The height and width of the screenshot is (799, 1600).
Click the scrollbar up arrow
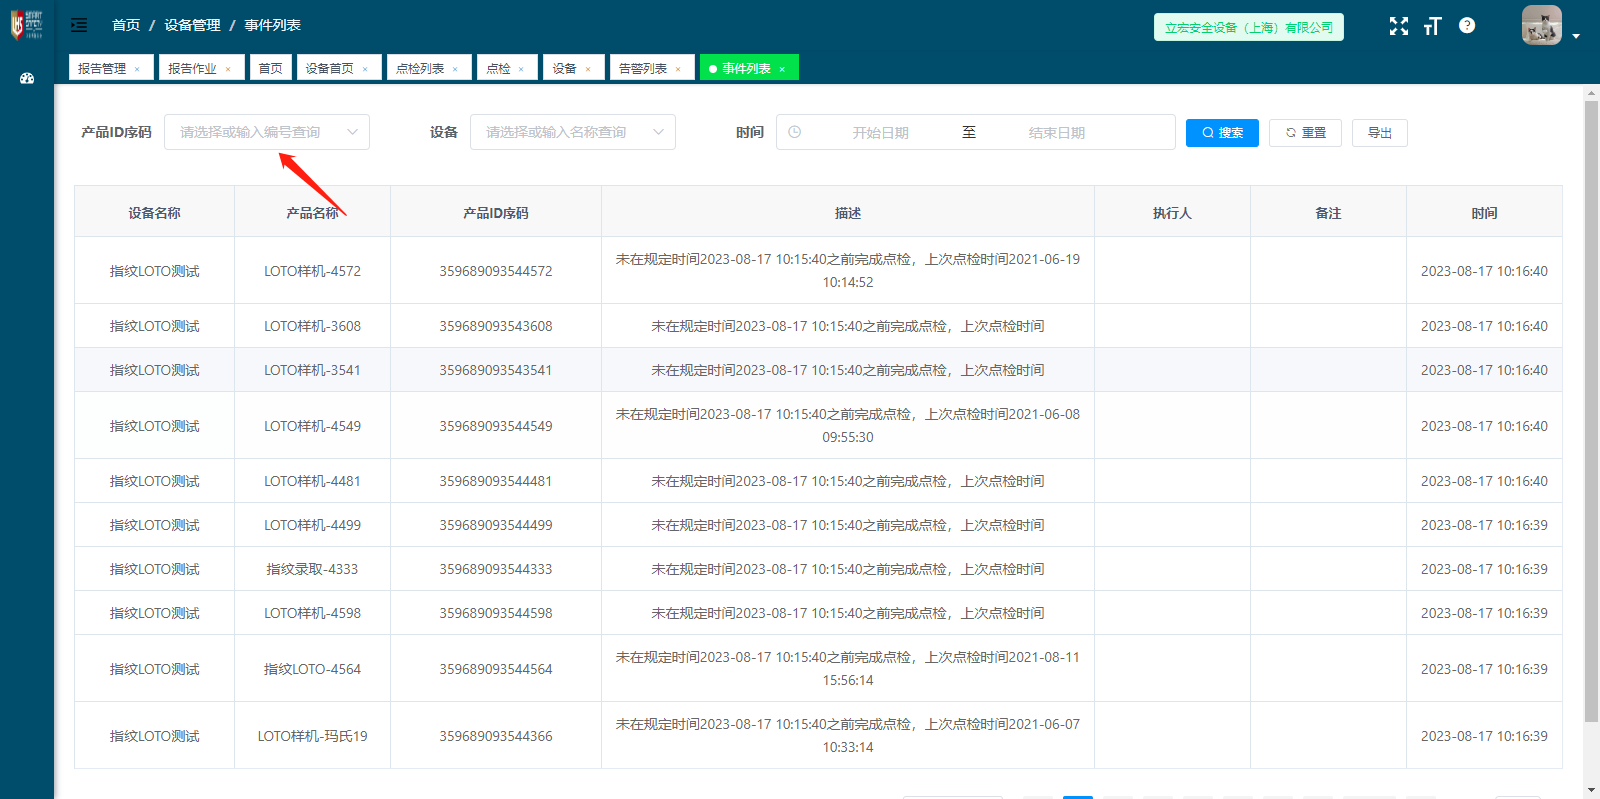(1591, 93)
